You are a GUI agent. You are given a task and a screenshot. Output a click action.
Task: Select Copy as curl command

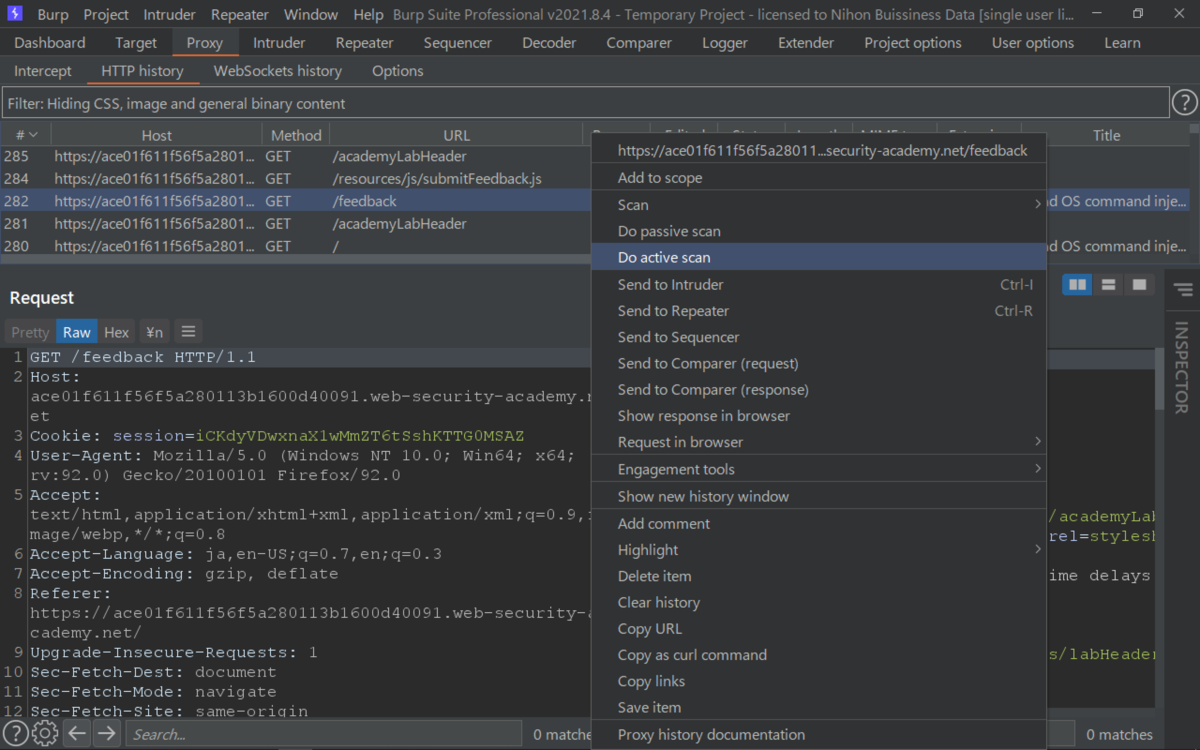click(818, 655)
